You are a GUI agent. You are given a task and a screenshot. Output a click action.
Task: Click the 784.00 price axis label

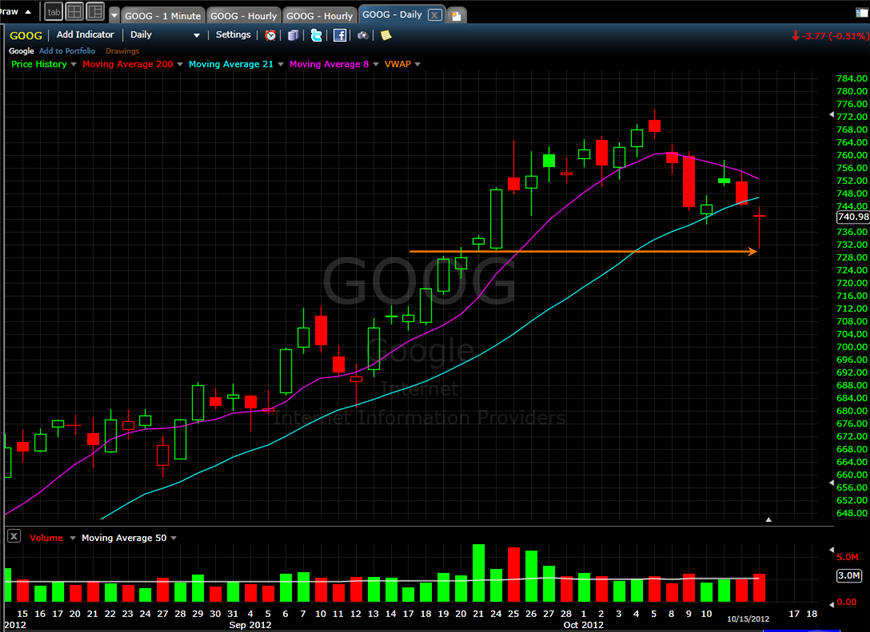[852, 78]
